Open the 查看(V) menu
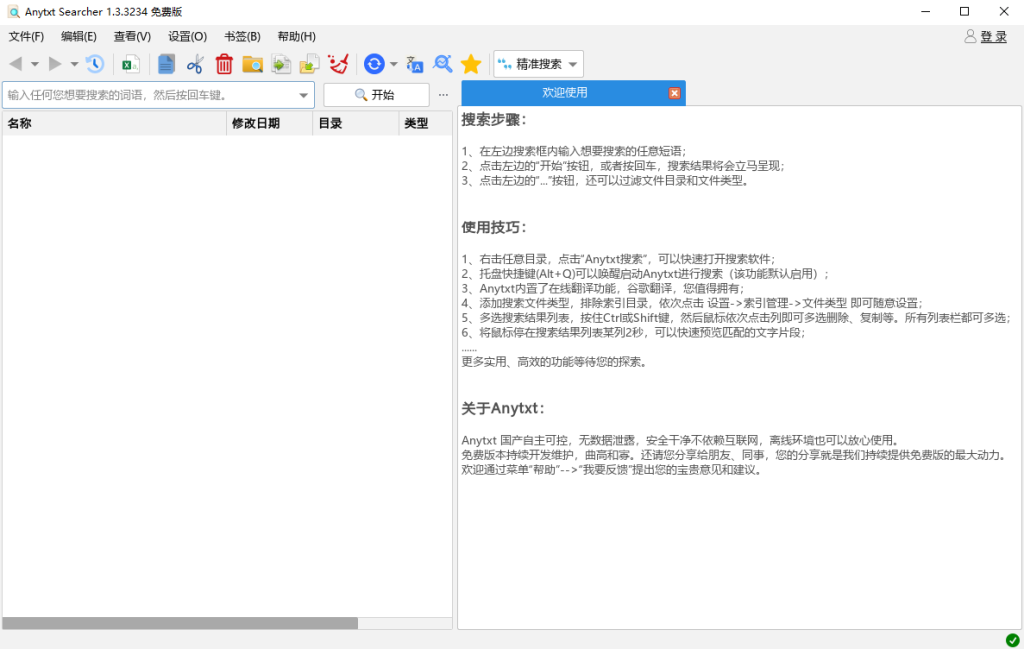Image resolution: width=1024 pixels, height=649 pixels. (x=132, y=37)
